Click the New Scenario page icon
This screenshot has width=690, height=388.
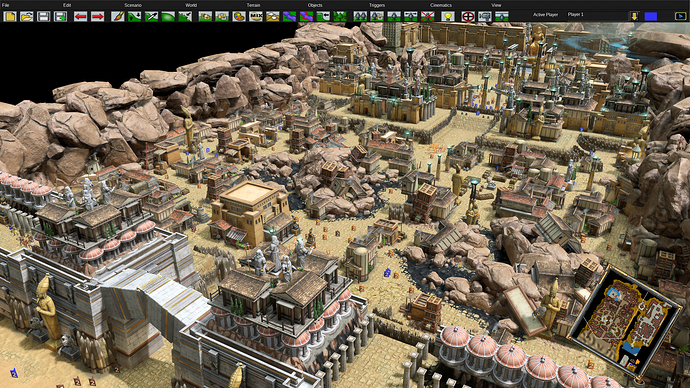click(10, 17)
